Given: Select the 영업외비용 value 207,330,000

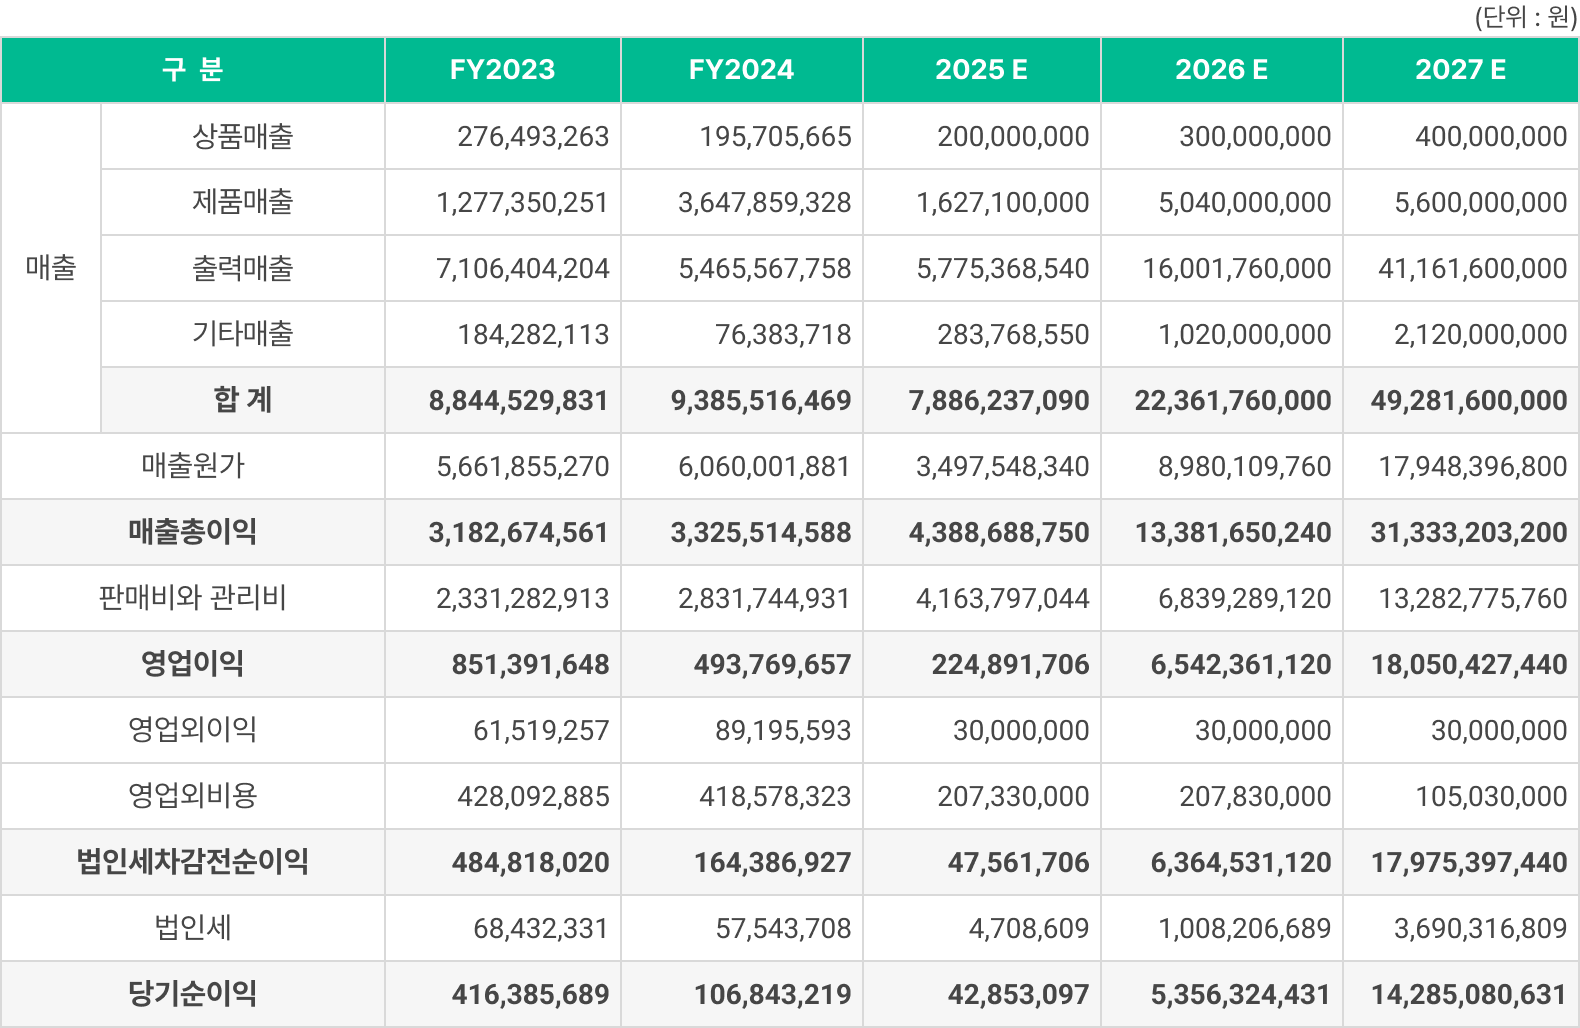Looking at the screenshot, I should tap(1012, 797).
